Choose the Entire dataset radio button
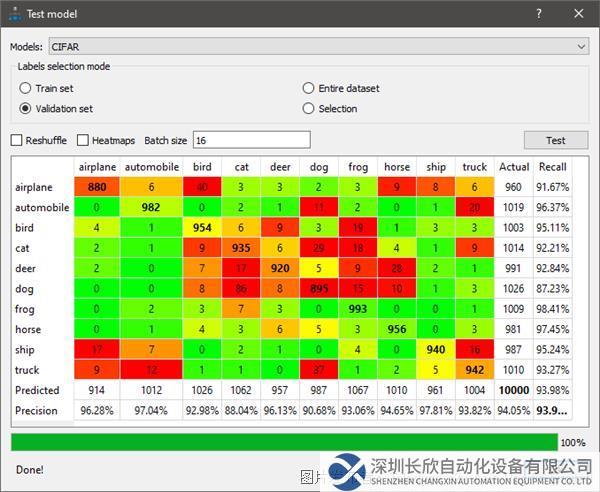This screenshot has height=492, width=600. pyautogui.click(x=309, y=88)
